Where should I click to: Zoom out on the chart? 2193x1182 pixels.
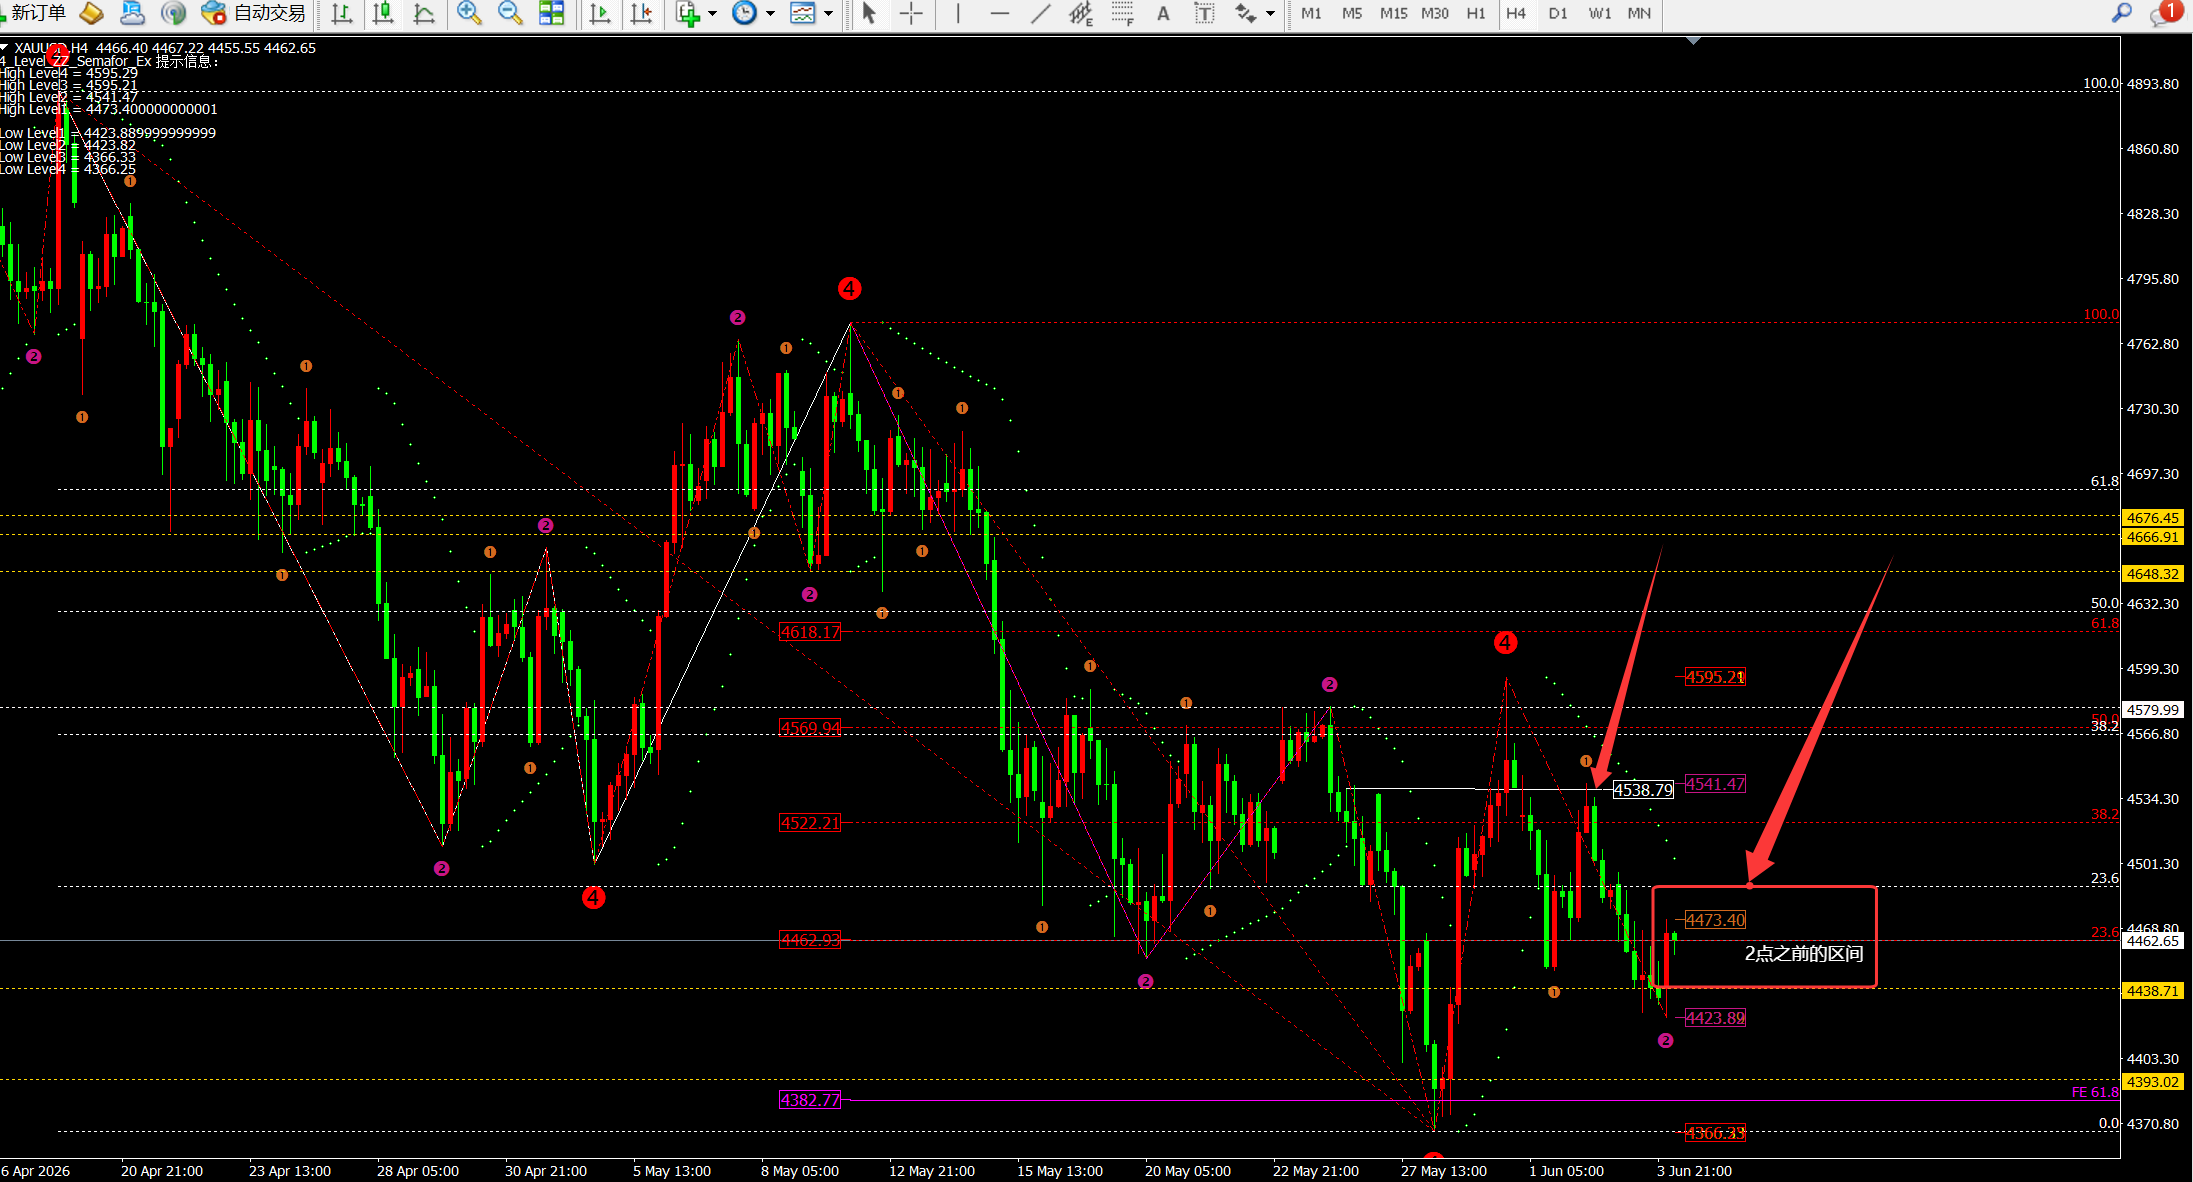[x=510, y=13]
